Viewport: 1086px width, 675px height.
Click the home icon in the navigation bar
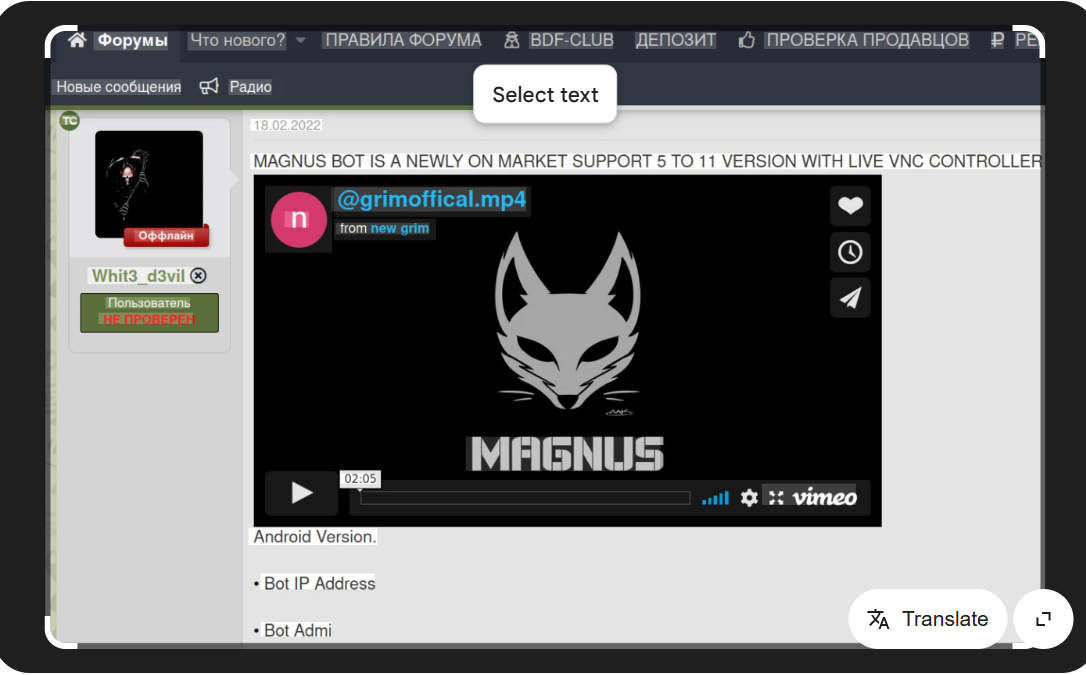(76, 39)
